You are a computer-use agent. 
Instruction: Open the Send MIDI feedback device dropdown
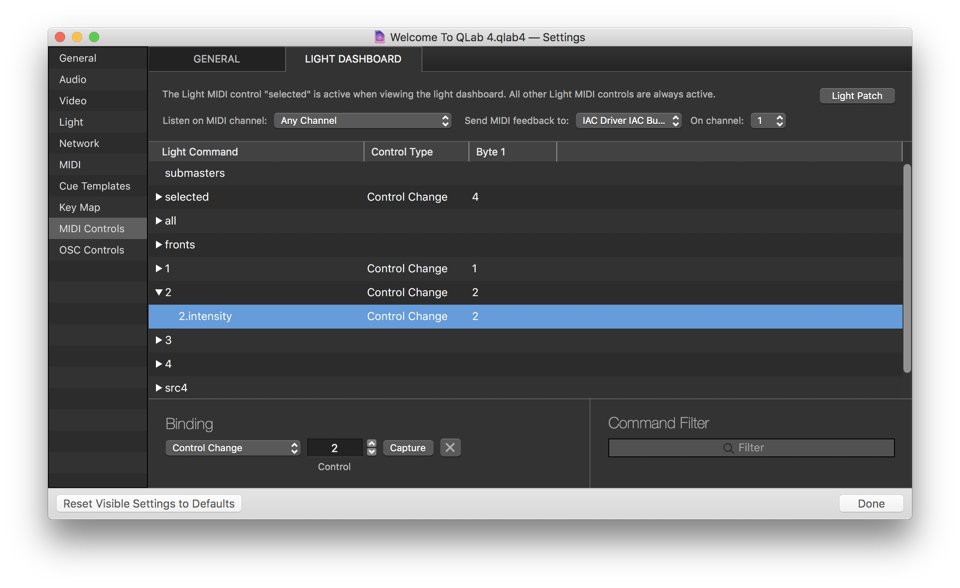click(629, 121)
